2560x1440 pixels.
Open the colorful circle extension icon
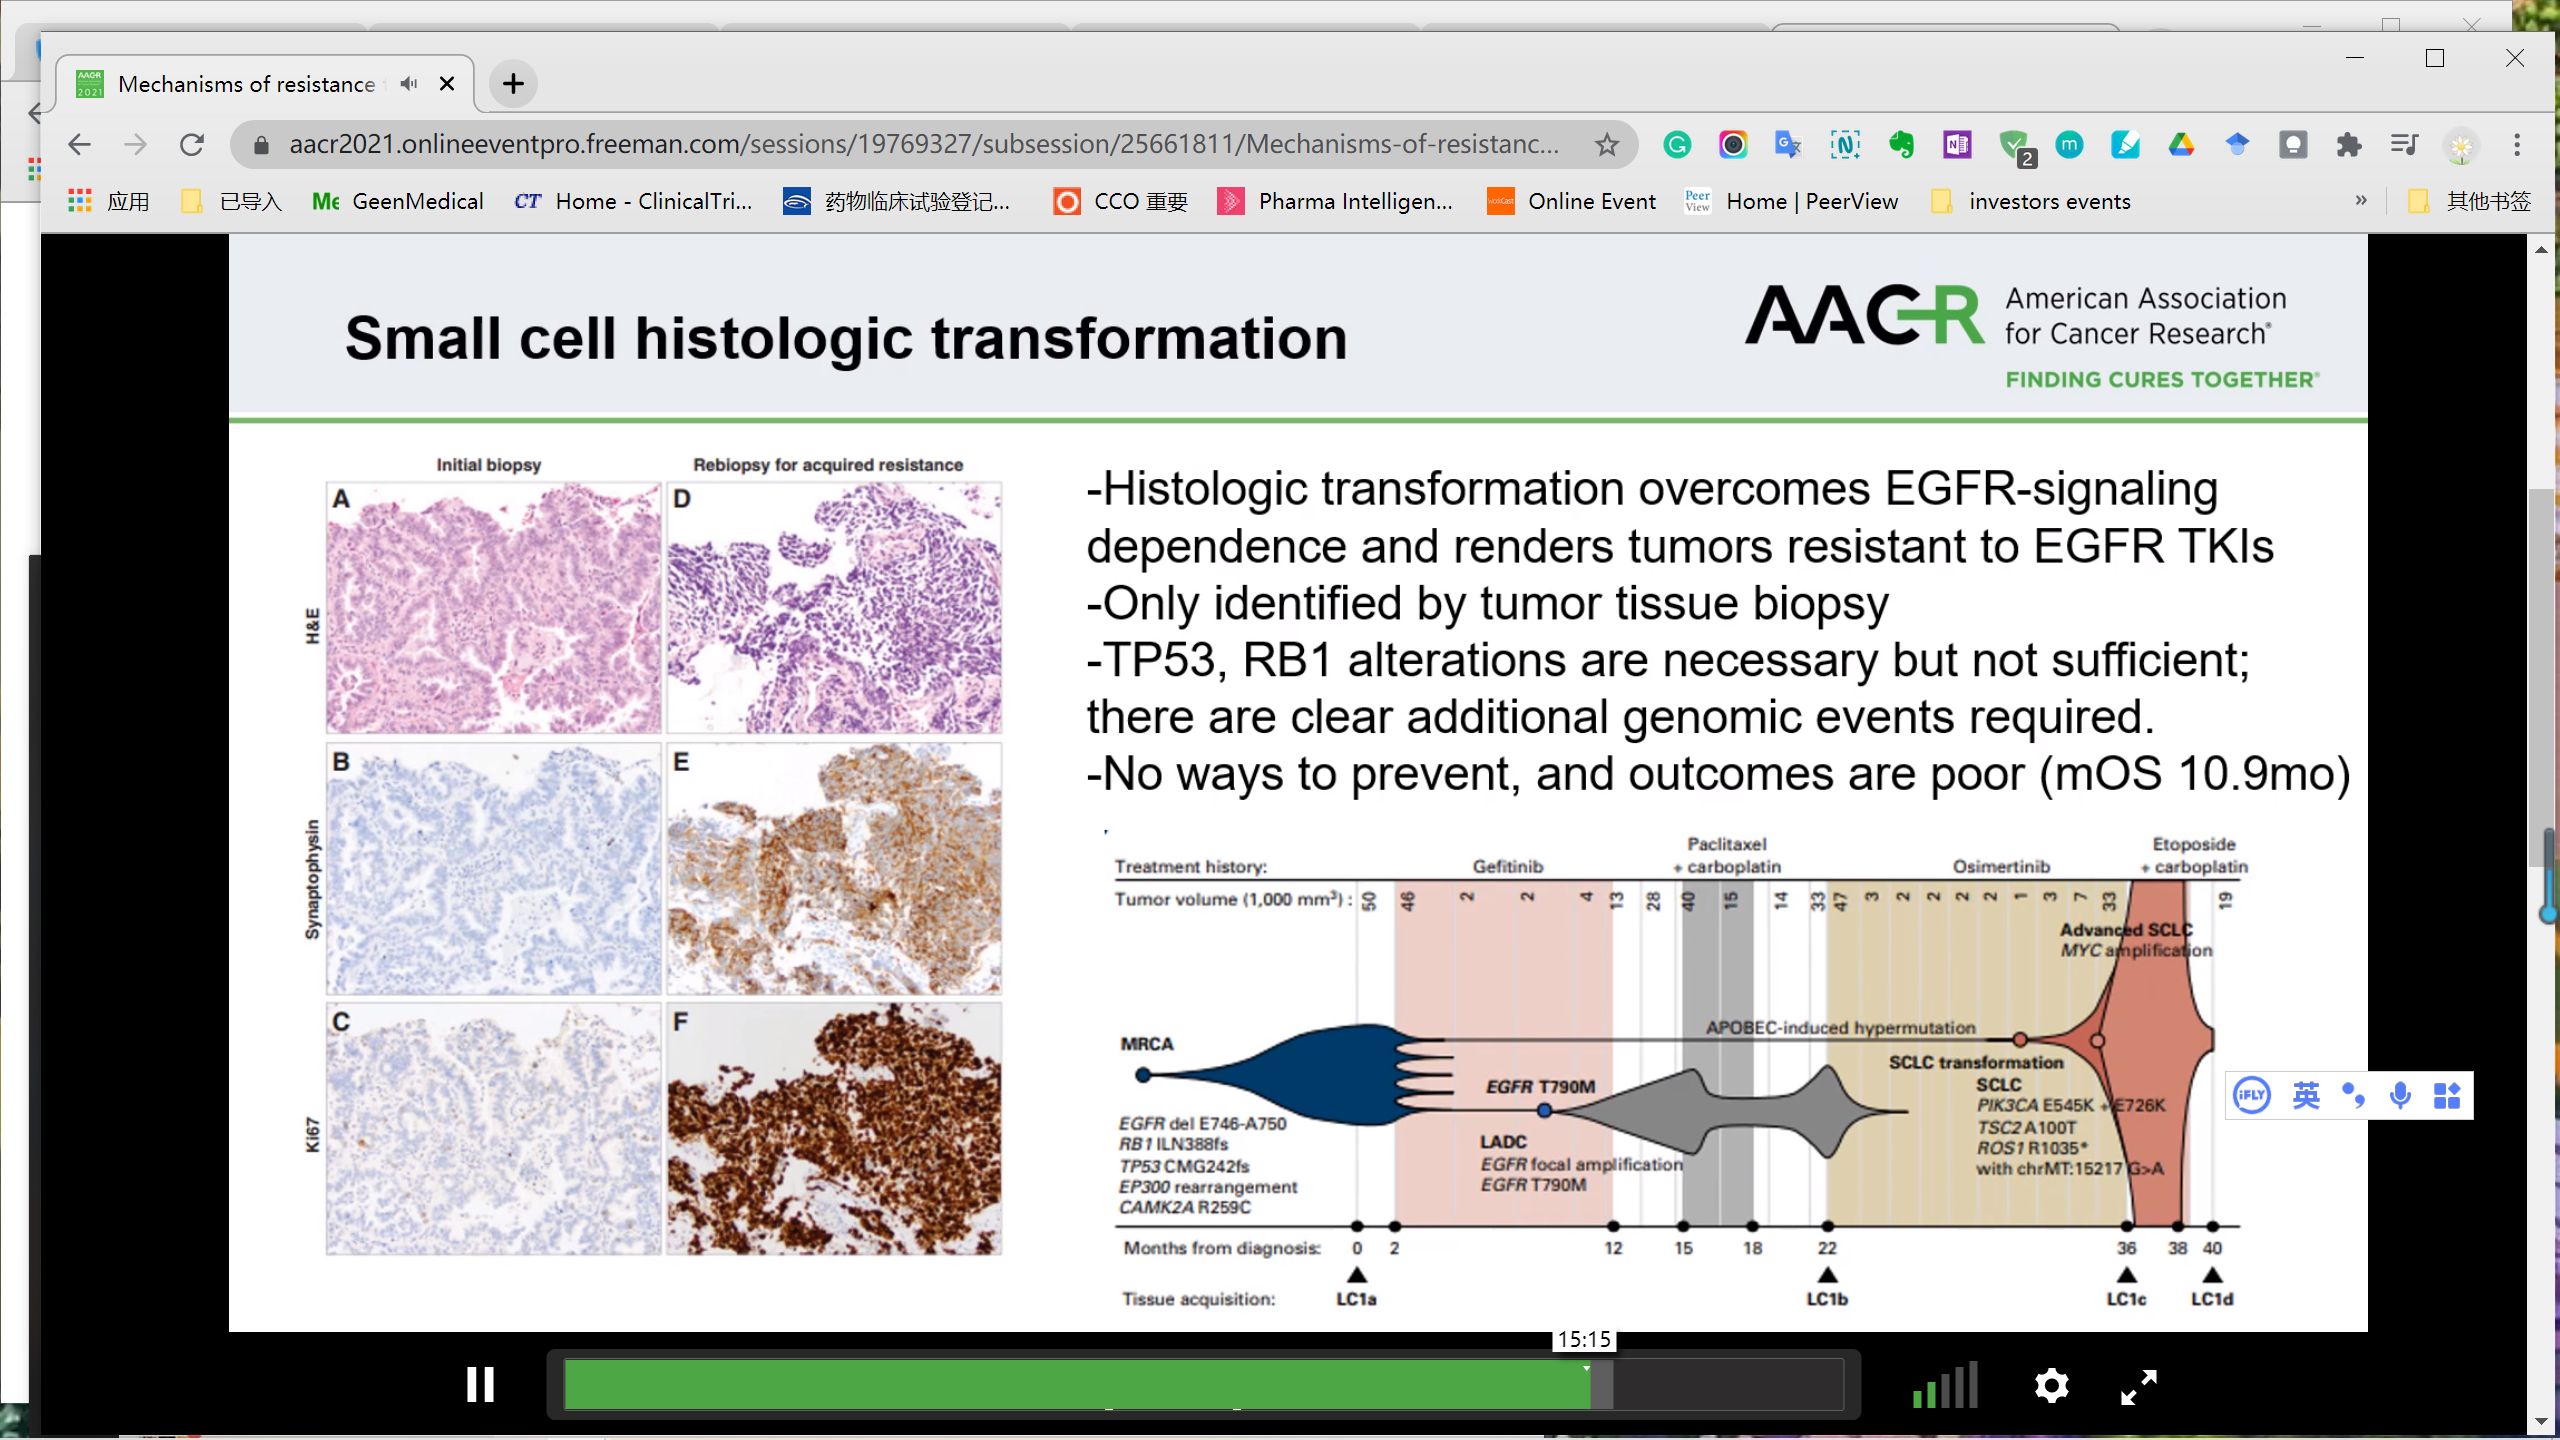[1733, 145]
